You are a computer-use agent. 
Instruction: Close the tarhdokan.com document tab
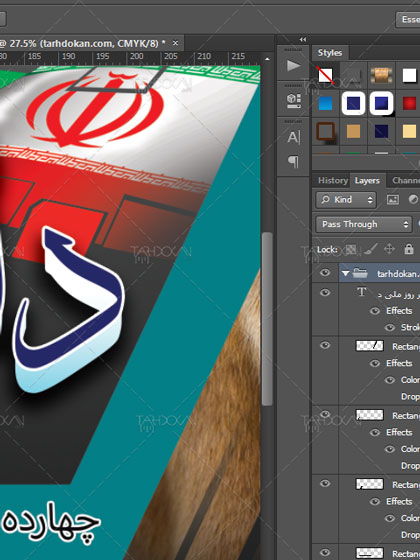point(175,43)
